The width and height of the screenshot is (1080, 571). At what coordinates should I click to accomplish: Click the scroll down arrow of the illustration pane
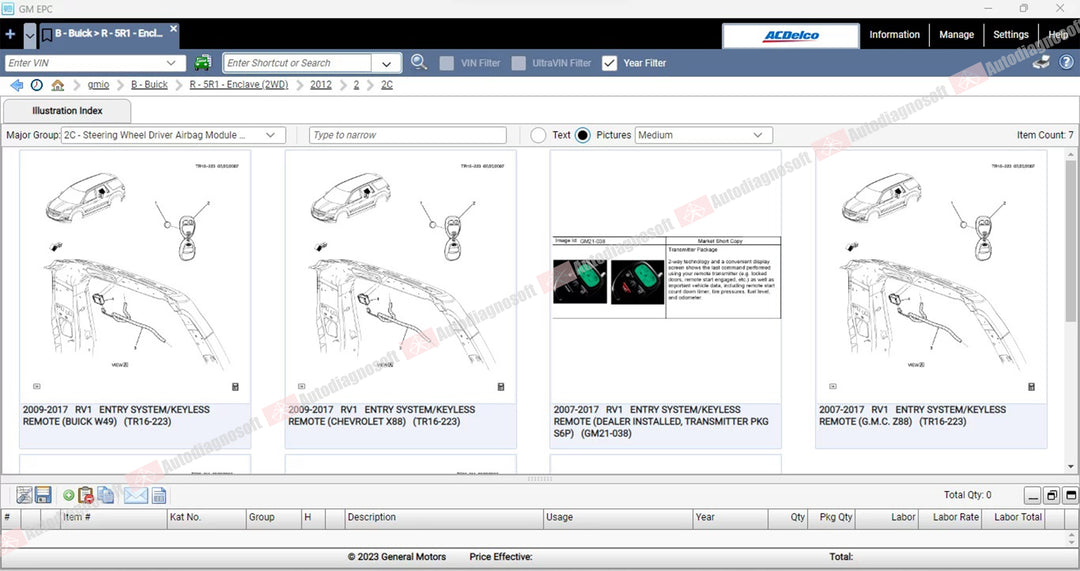pos(1071,466)
